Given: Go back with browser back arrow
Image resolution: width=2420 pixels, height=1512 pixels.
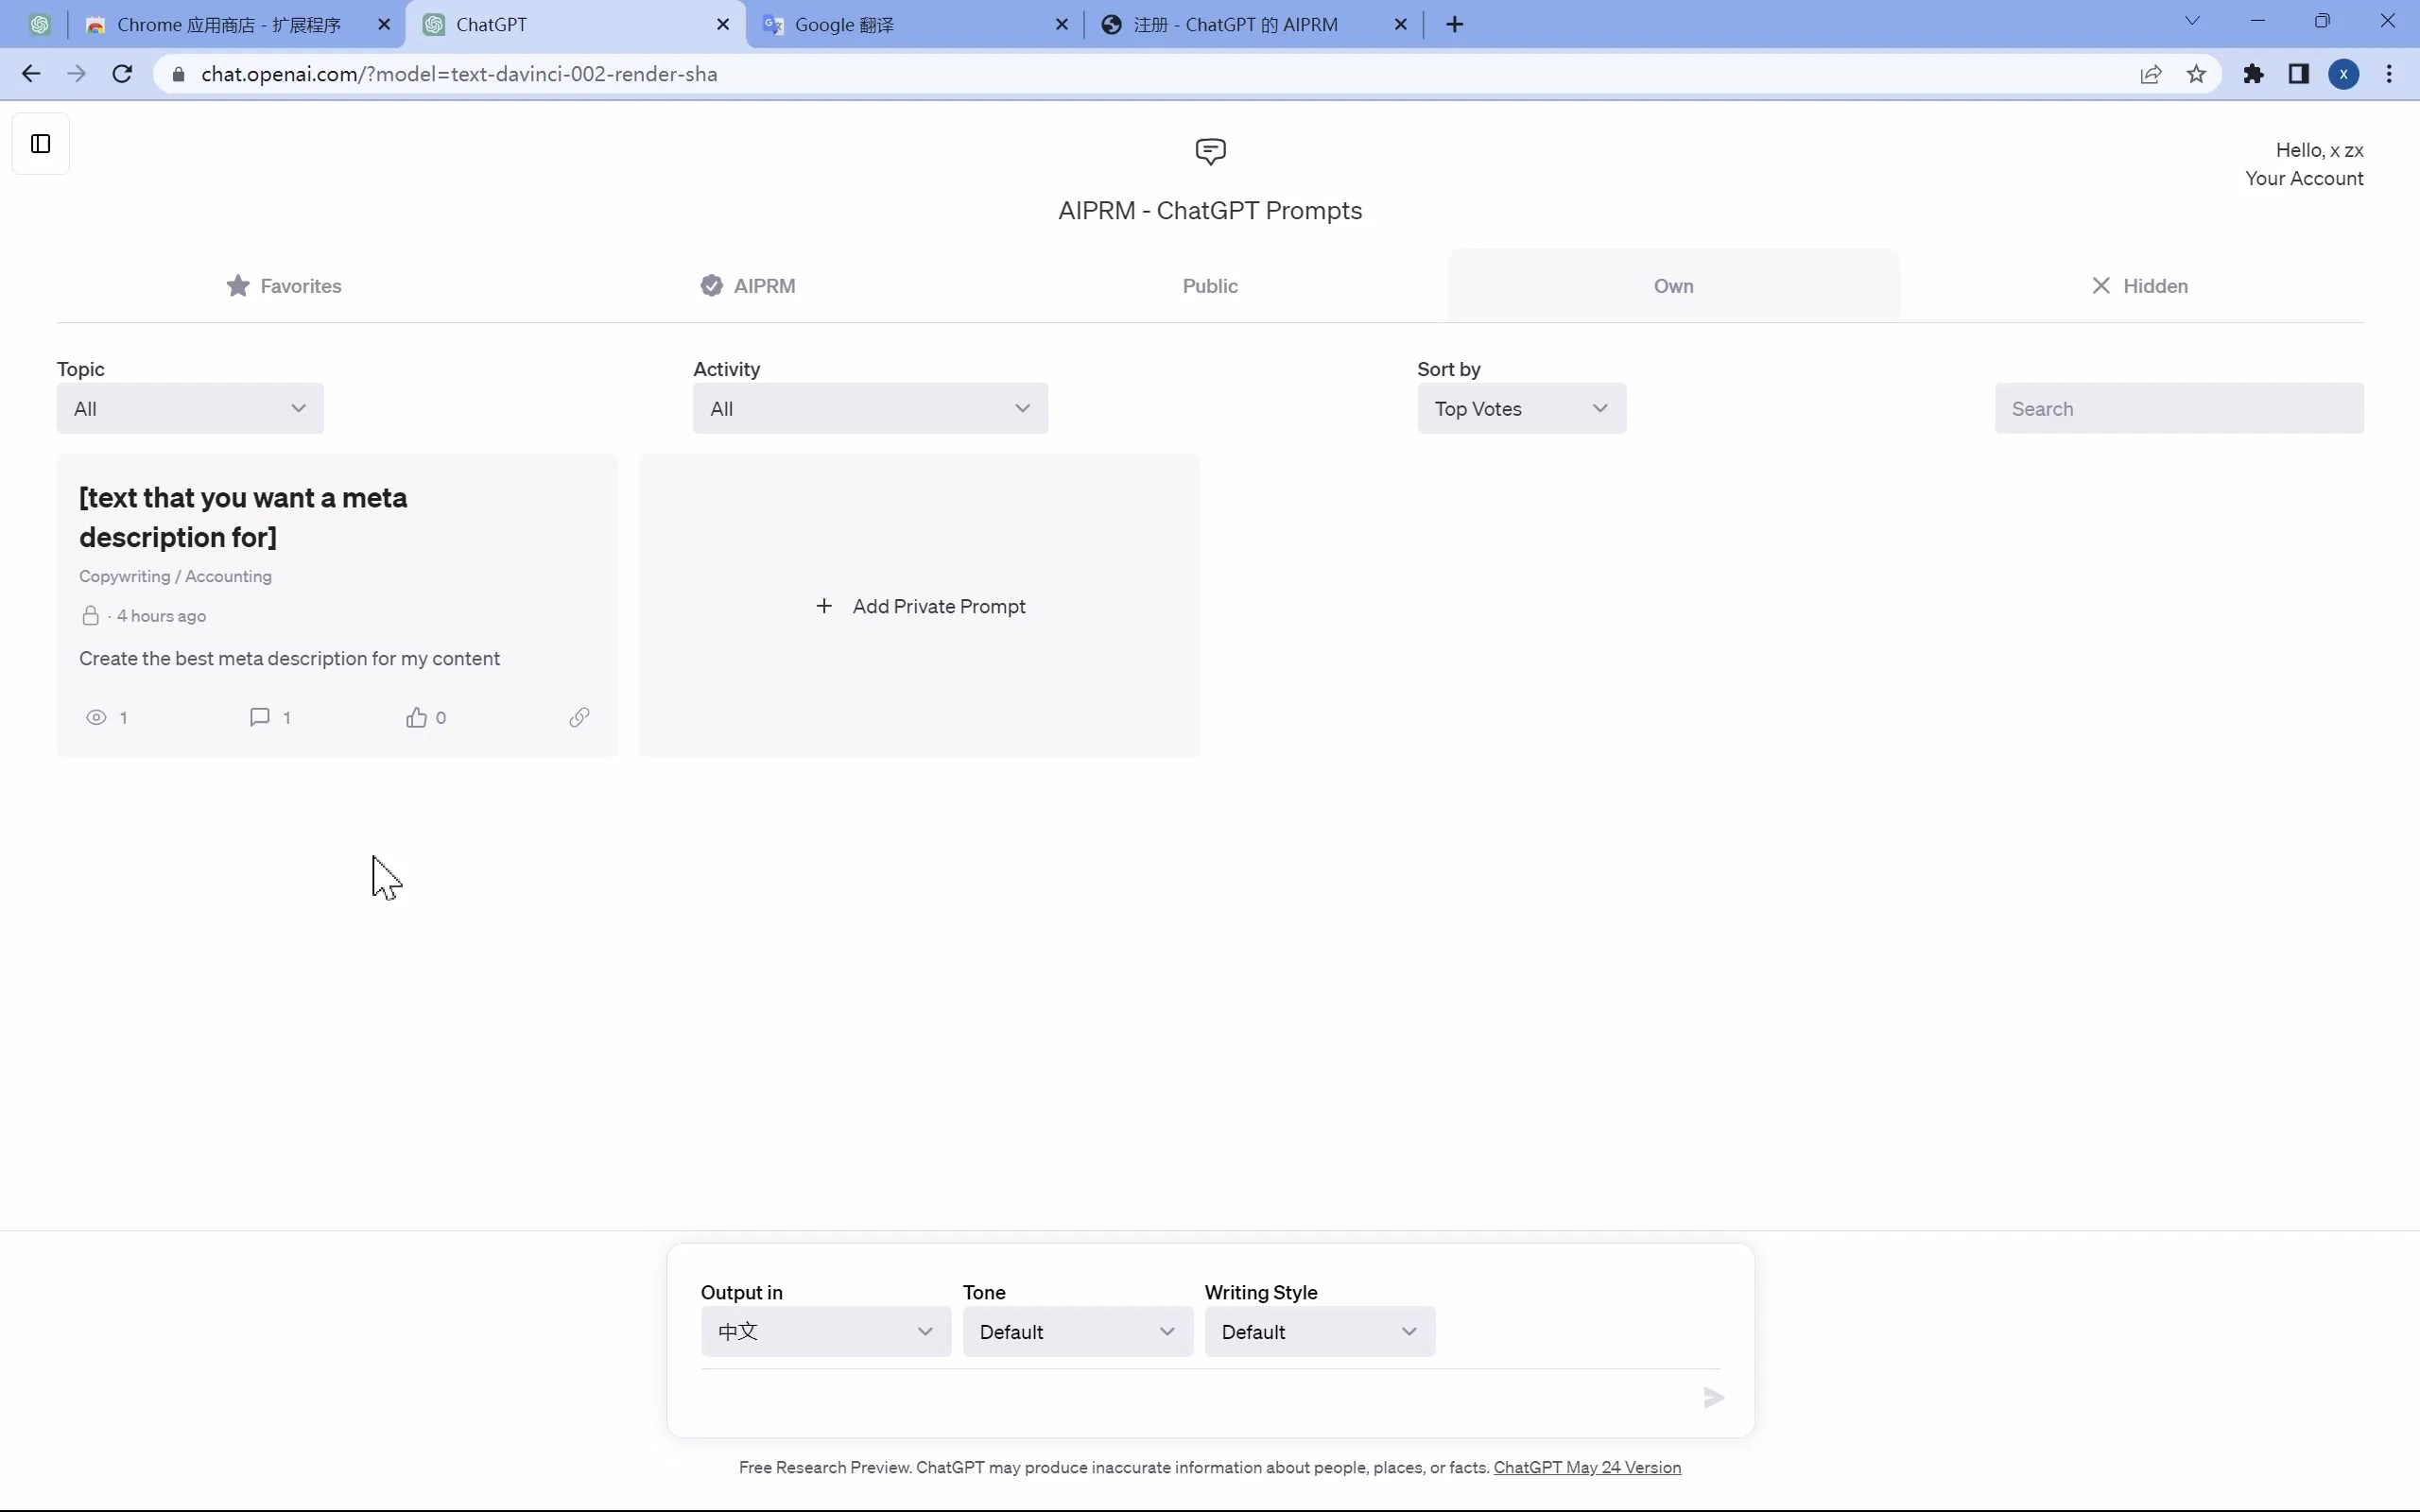Looking at the screenshot, I should pyautogui.click(x=31, y=74).
